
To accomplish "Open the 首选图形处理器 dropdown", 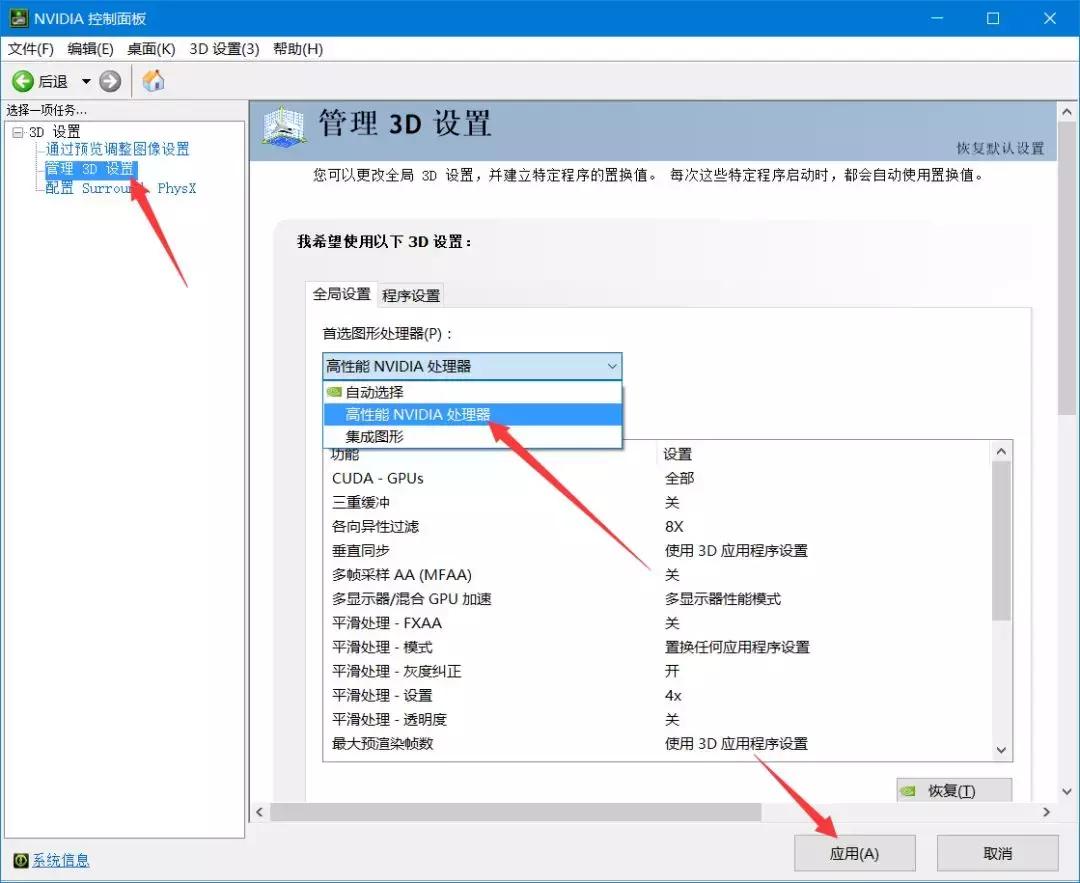I will [612, 366].
